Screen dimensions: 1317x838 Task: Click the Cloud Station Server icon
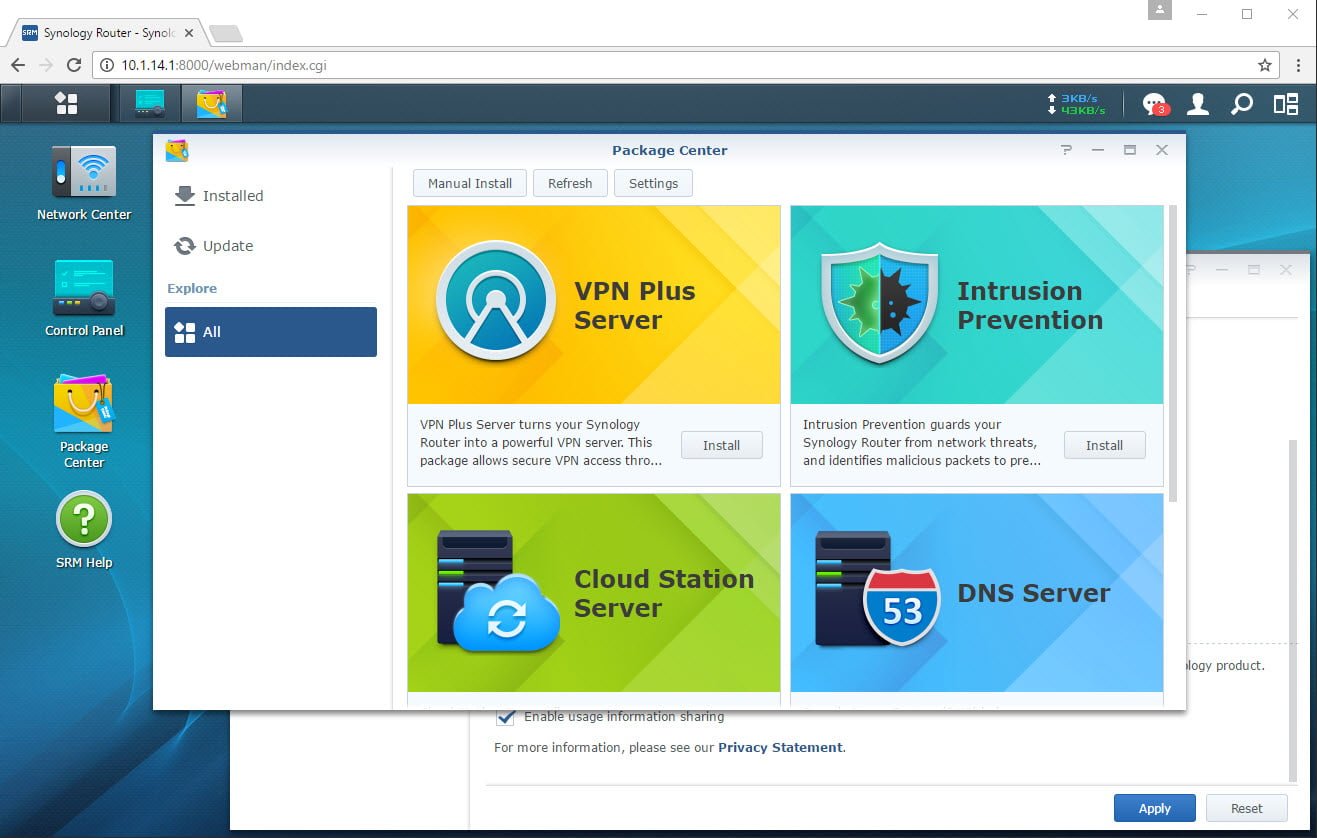coord(497,591)
